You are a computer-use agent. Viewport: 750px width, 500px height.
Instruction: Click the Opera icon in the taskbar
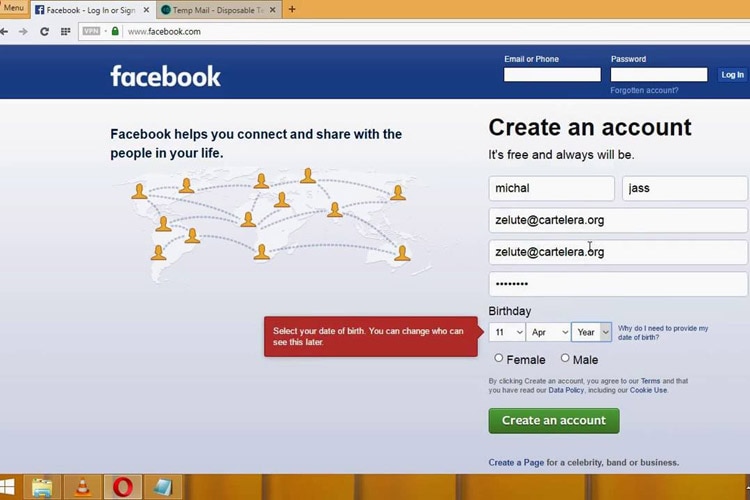tap(124, 487)
